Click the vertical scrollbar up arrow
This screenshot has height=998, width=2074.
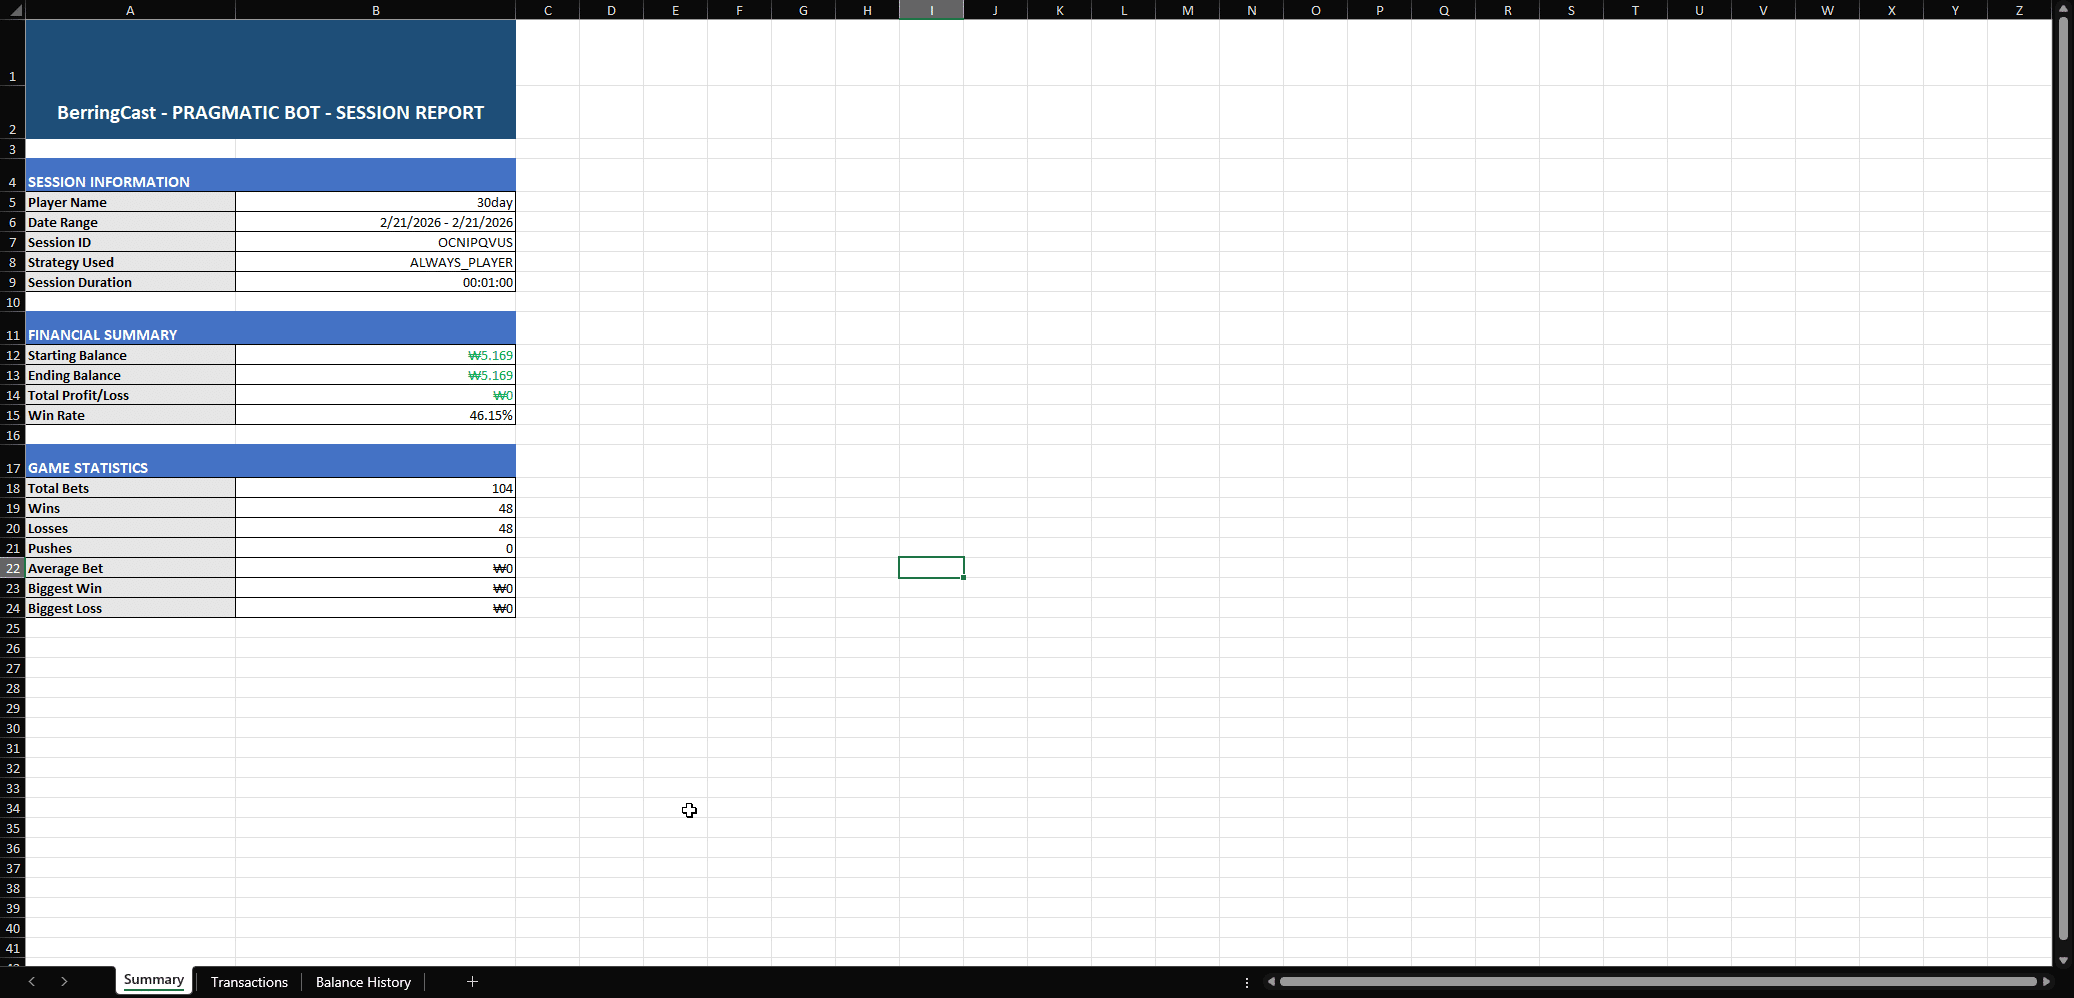click(x=2063, y=9)
